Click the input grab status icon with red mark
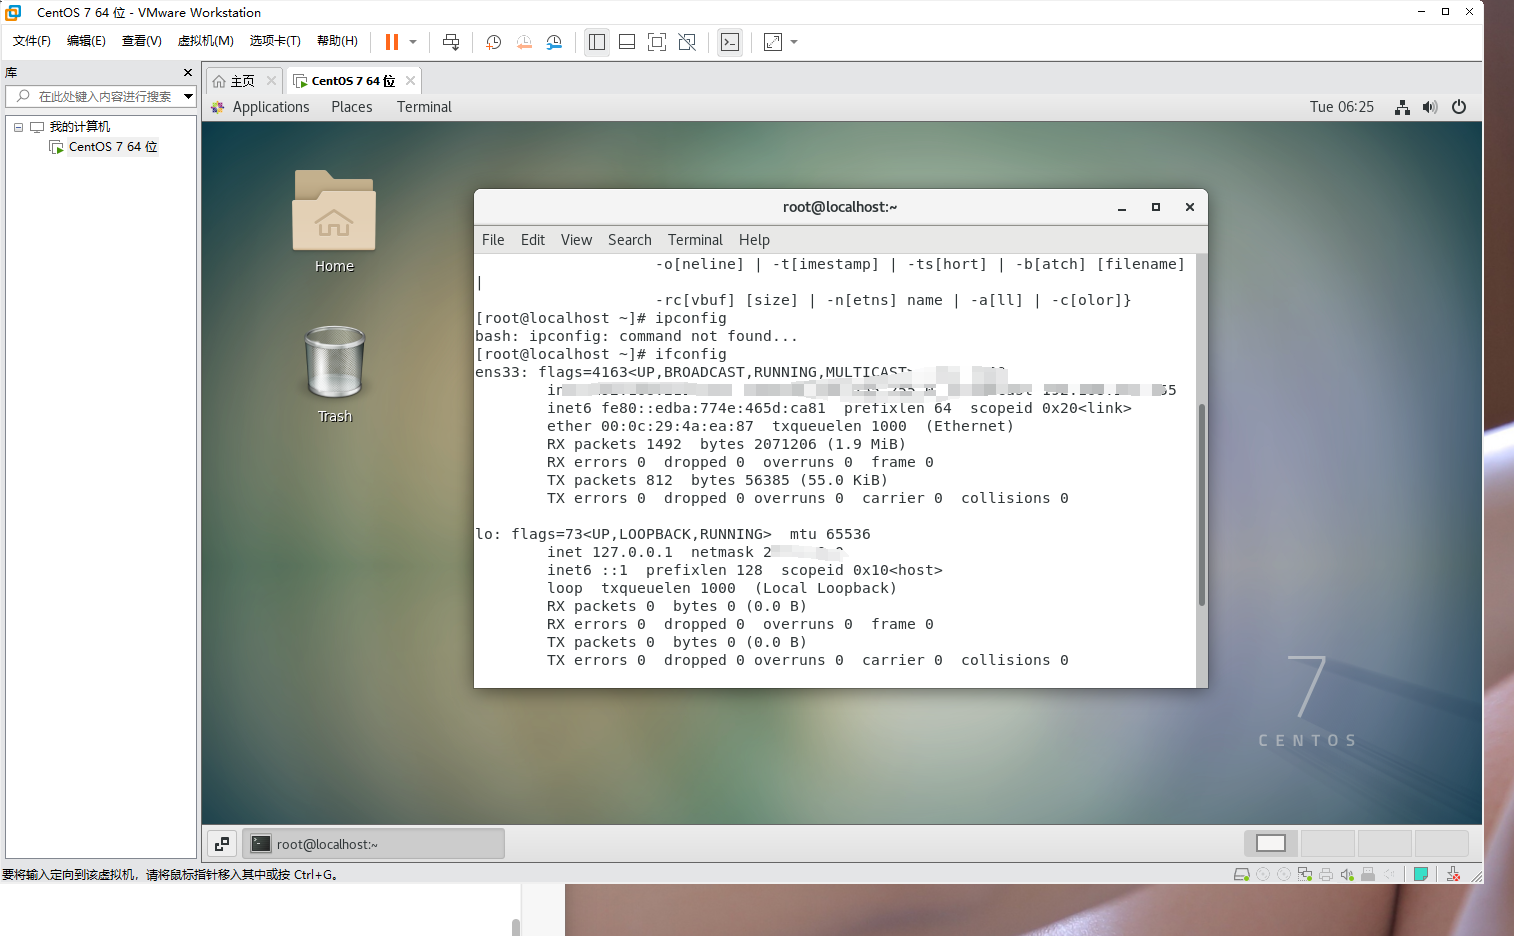Screen dimensions: 1514x936 (x=1453, y=874)
